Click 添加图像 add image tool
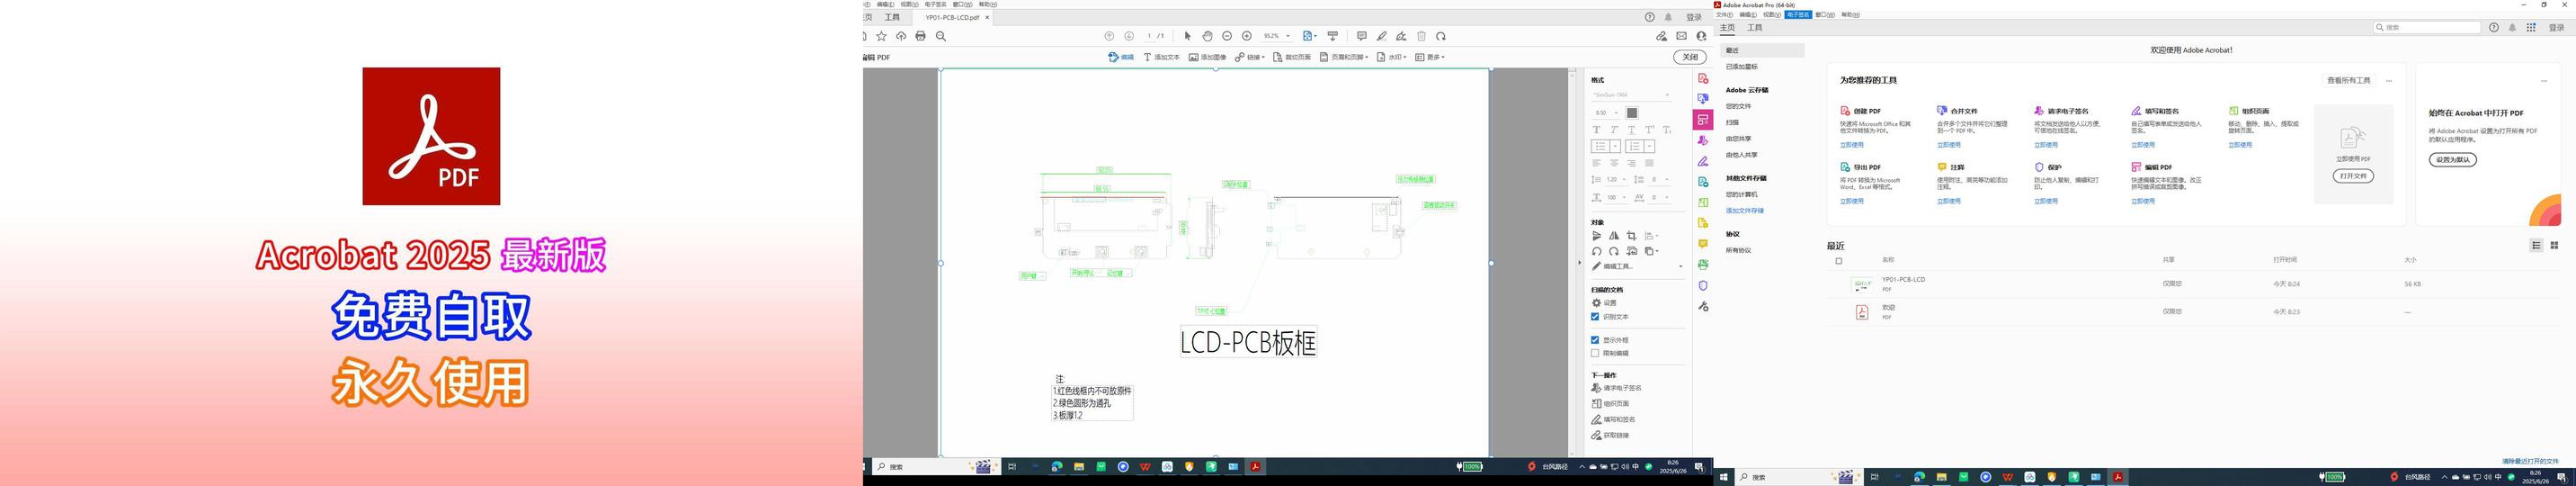Image resolution: width=2576 pixels, height=486 pixels. (x=1207, y=57)
